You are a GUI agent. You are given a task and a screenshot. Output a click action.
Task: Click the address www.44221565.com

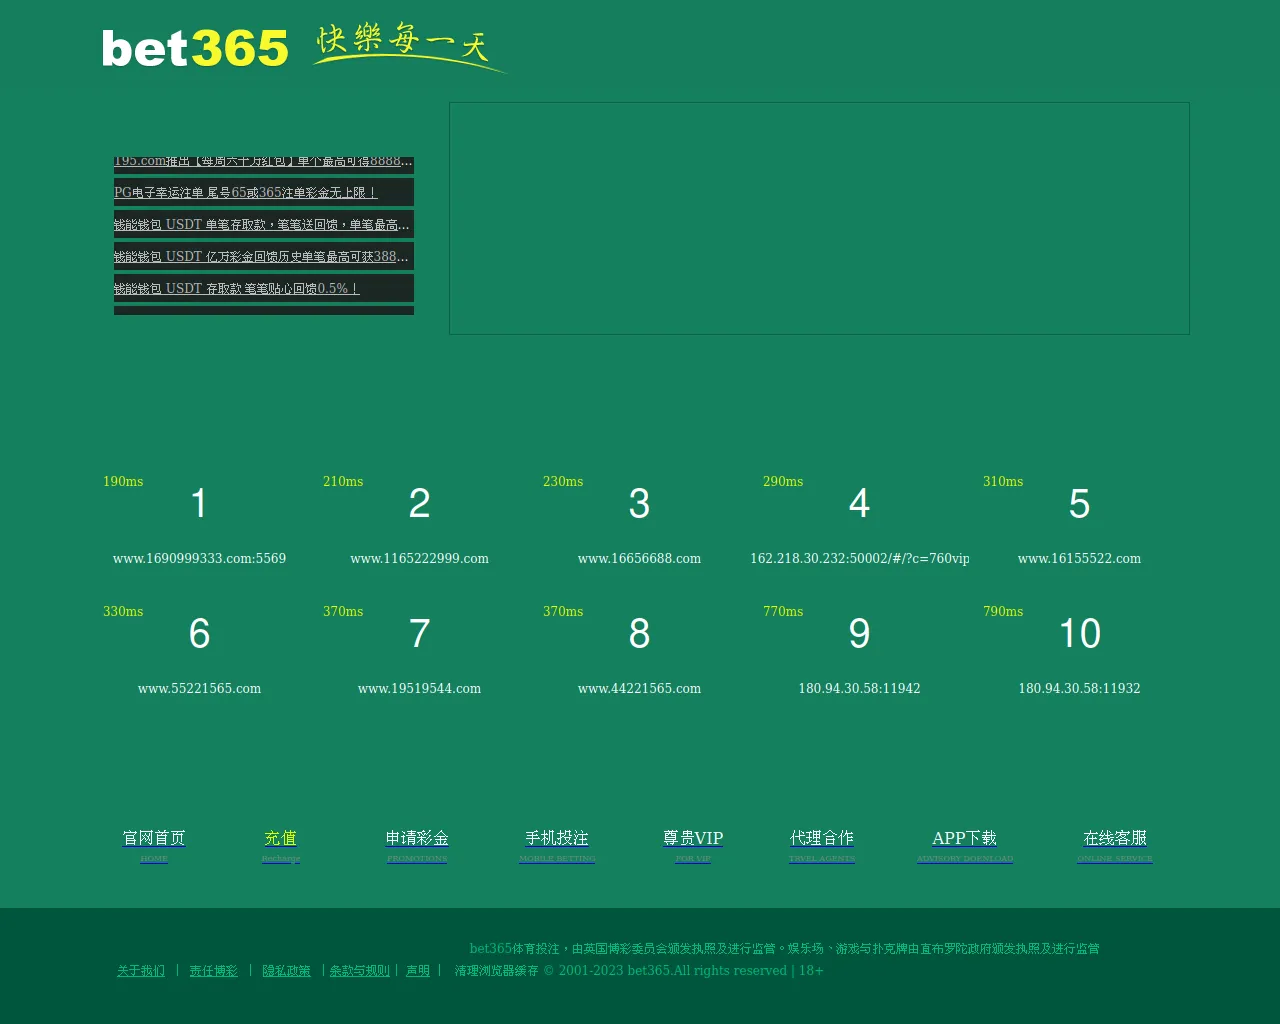tap(639, 688)
